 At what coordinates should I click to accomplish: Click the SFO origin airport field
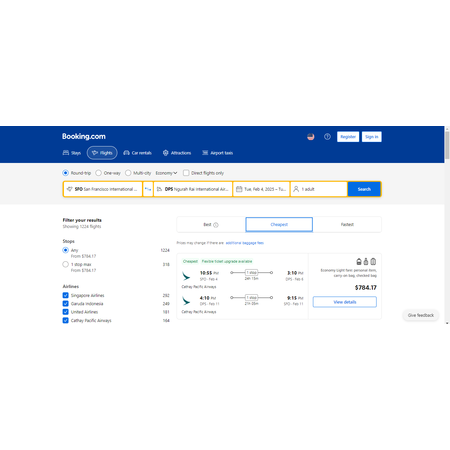click(103, 189)
